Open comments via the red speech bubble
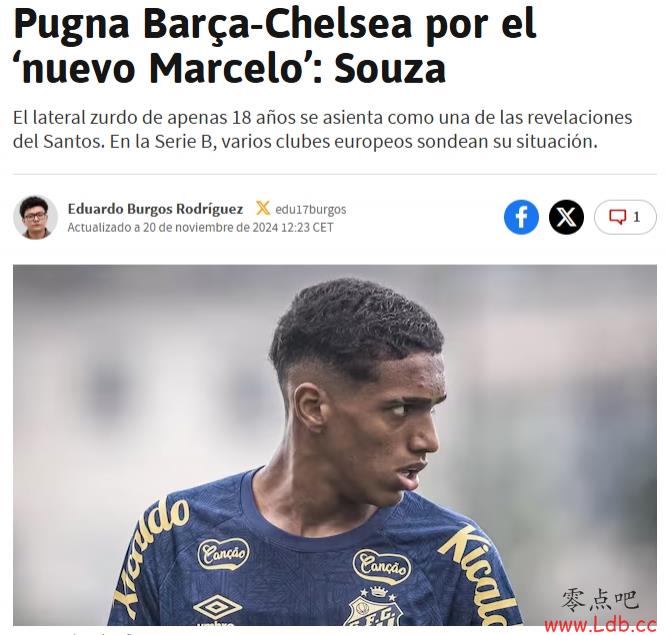Image resolution: width=666 pixels, height=635 pixels. coord(617,217)
